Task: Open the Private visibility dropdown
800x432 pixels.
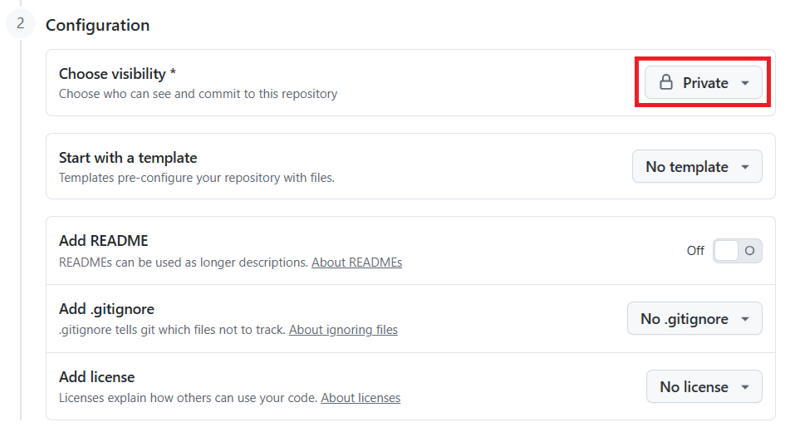Action: pos(704,83)
